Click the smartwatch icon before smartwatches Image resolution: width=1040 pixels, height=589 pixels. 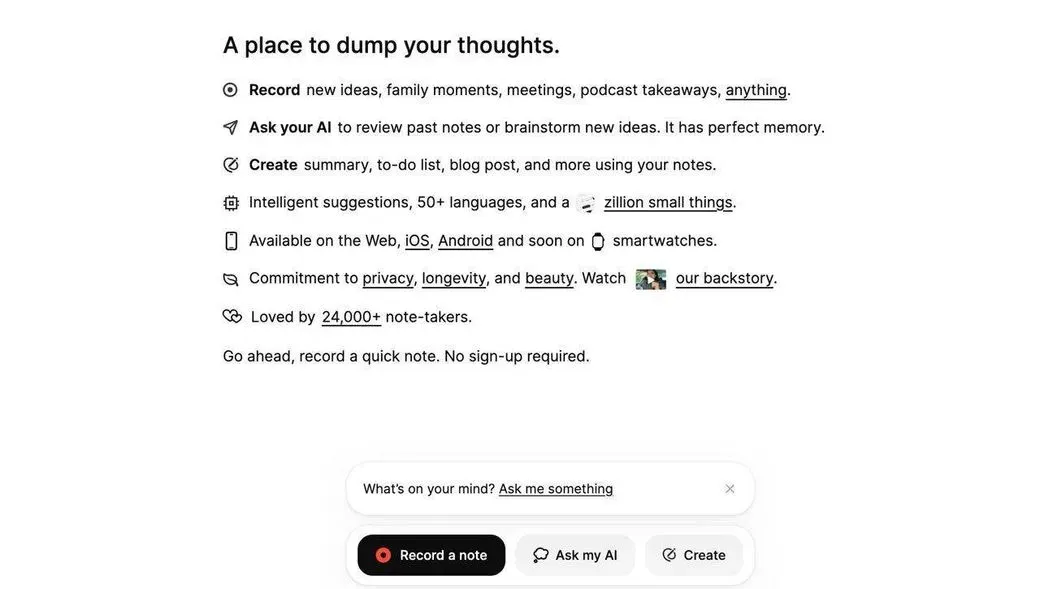coord(598,241)
